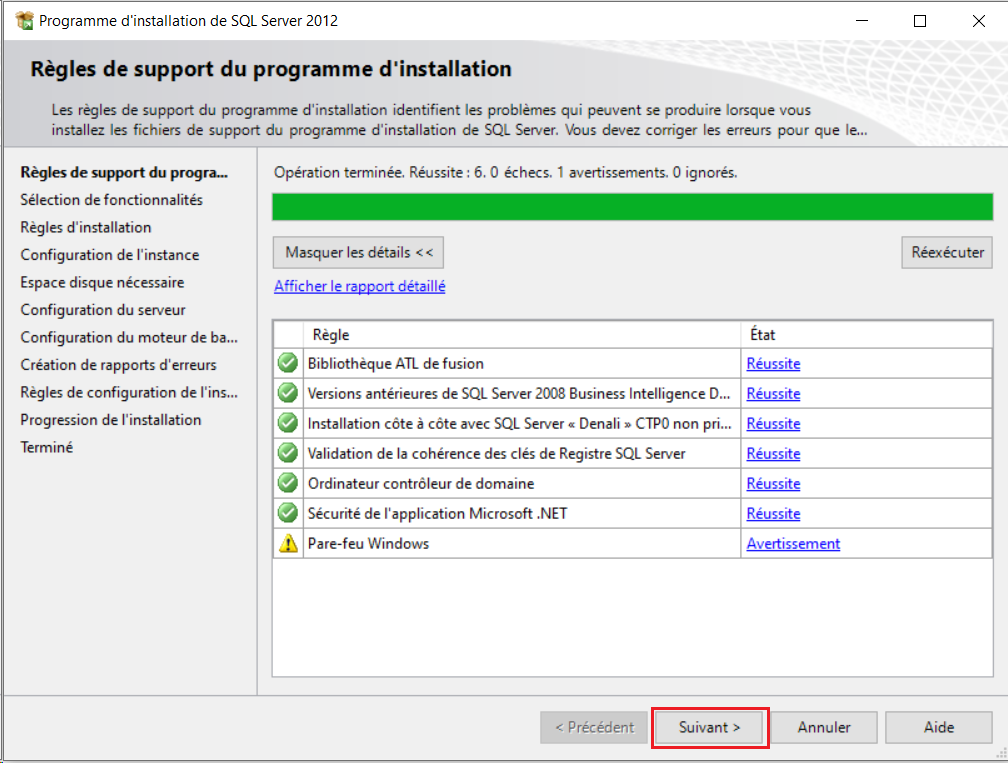The image size is (1008, 763).
Task: Click Bibliothèque ATL de fusion rule text
Action: click(x=395, y=364)
